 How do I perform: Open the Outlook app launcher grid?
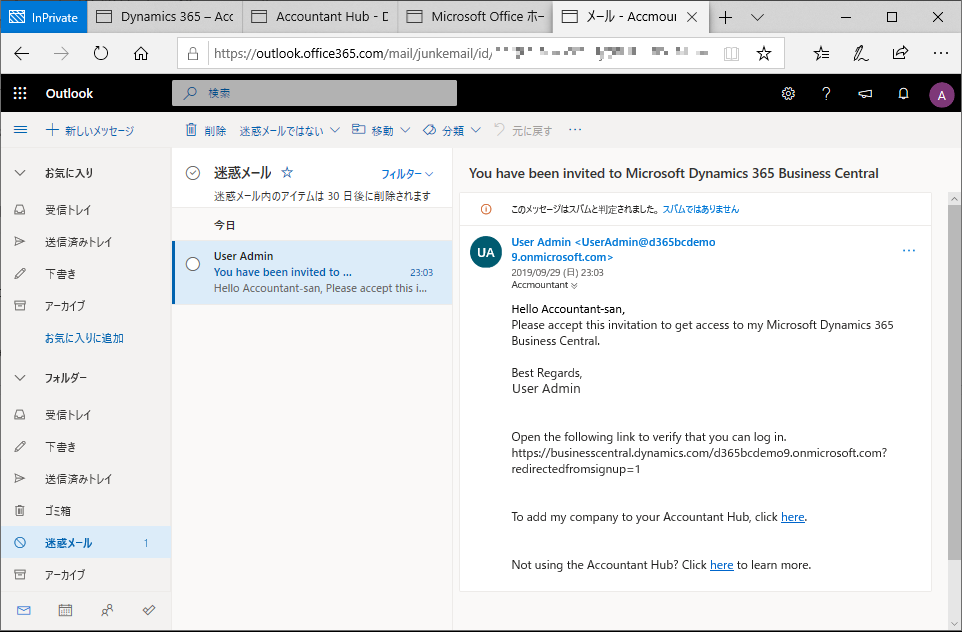(x=20, y=93)
